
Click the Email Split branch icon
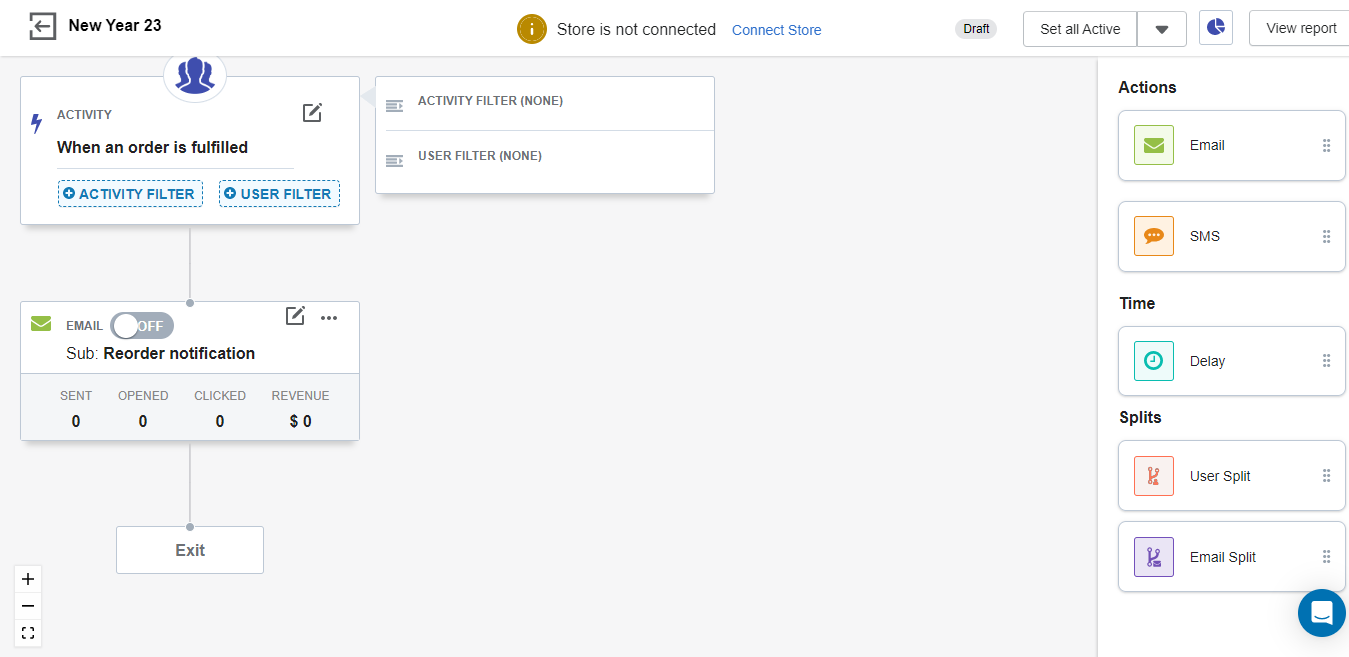(x=1154, y=557)
